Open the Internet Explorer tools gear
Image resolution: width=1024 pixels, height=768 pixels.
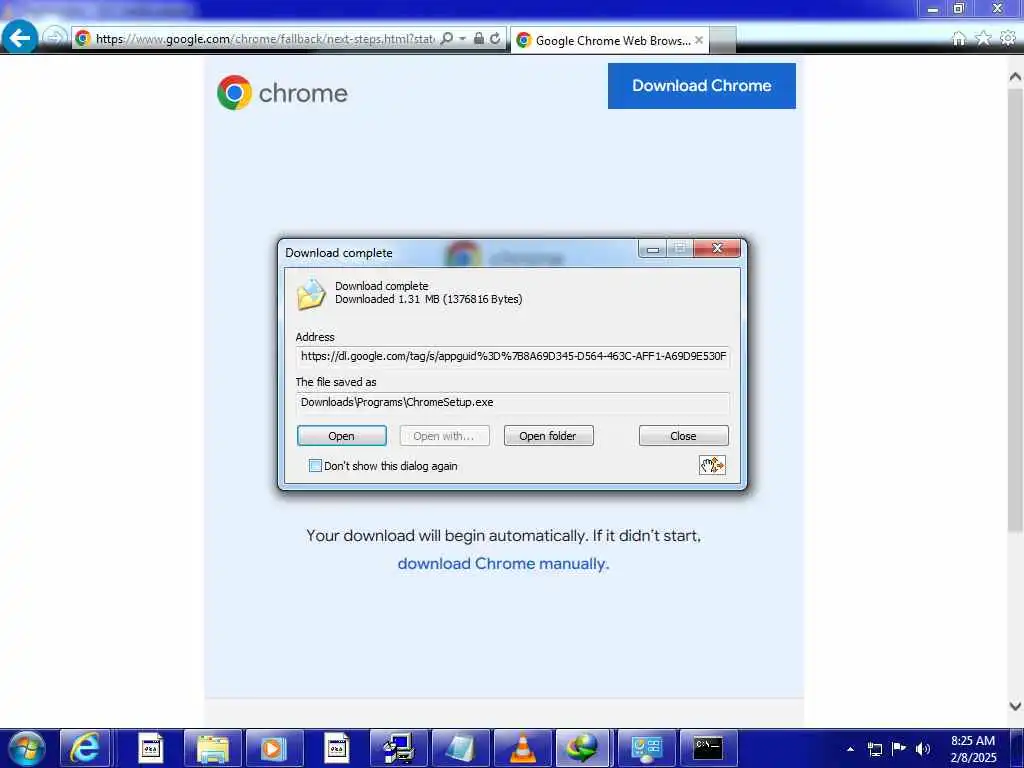click(1008, 39)
